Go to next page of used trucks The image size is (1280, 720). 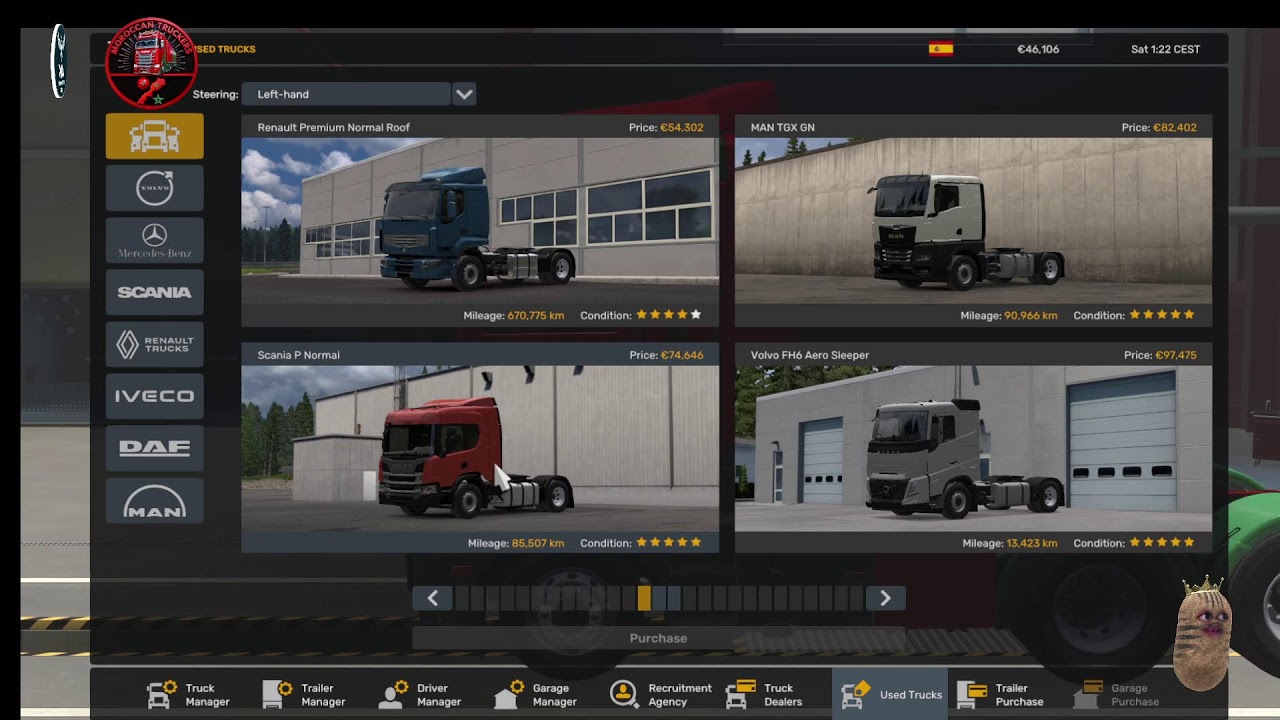pyautogui.click(x=885, y=598)
